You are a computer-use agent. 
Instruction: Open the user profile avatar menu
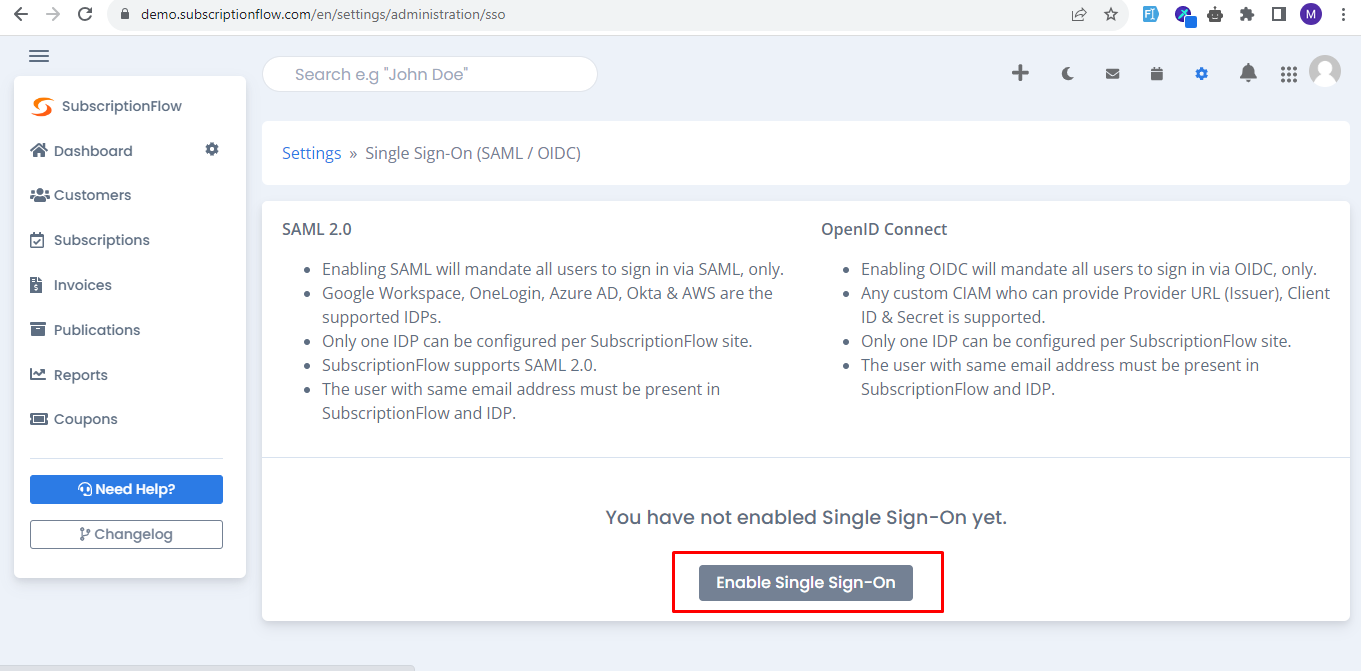click(x=1325, y=71)
